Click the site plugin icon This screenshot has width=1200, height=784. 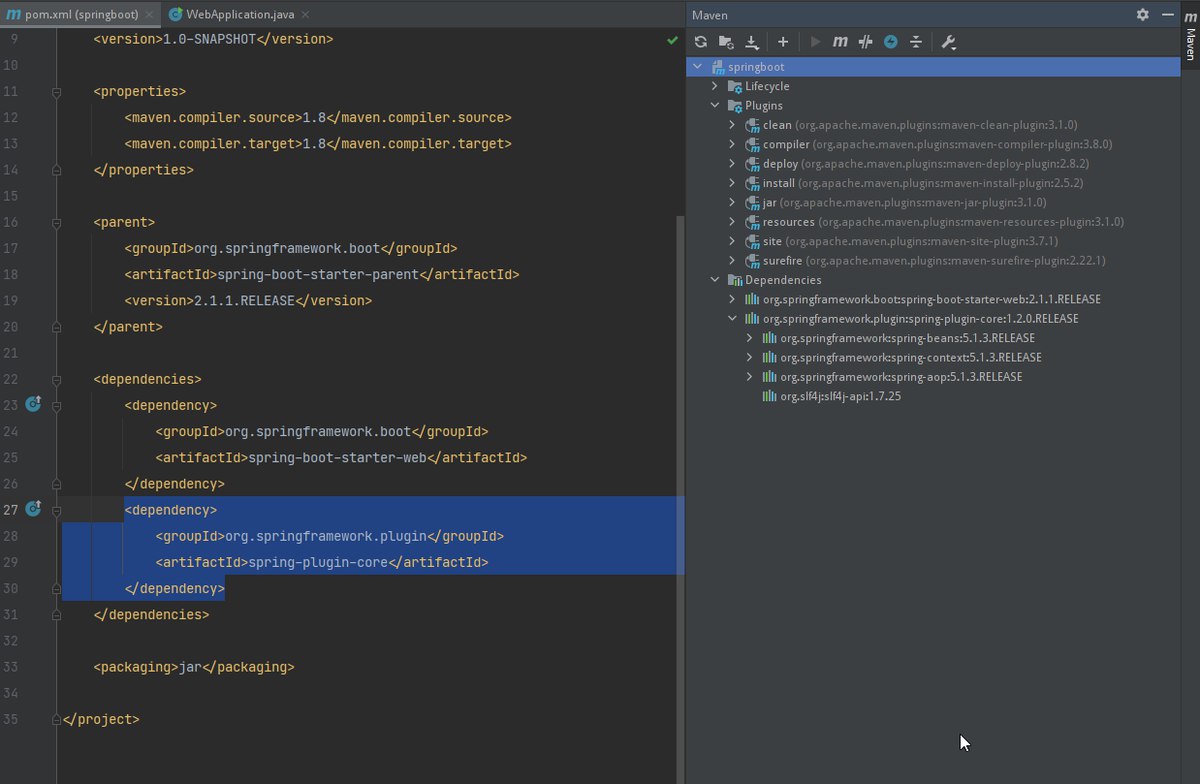pos(752,241)
